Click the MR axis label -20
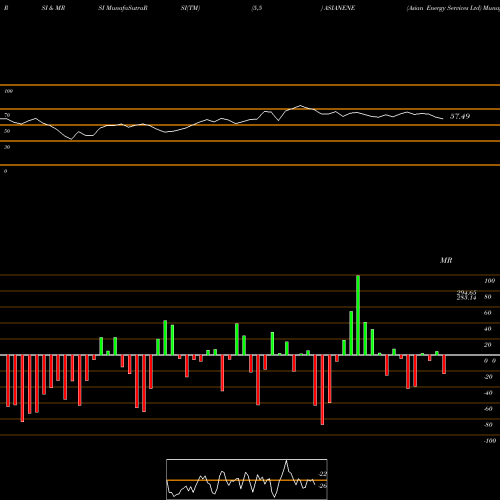This screenshot has height=500, width=500. point(488,377)
